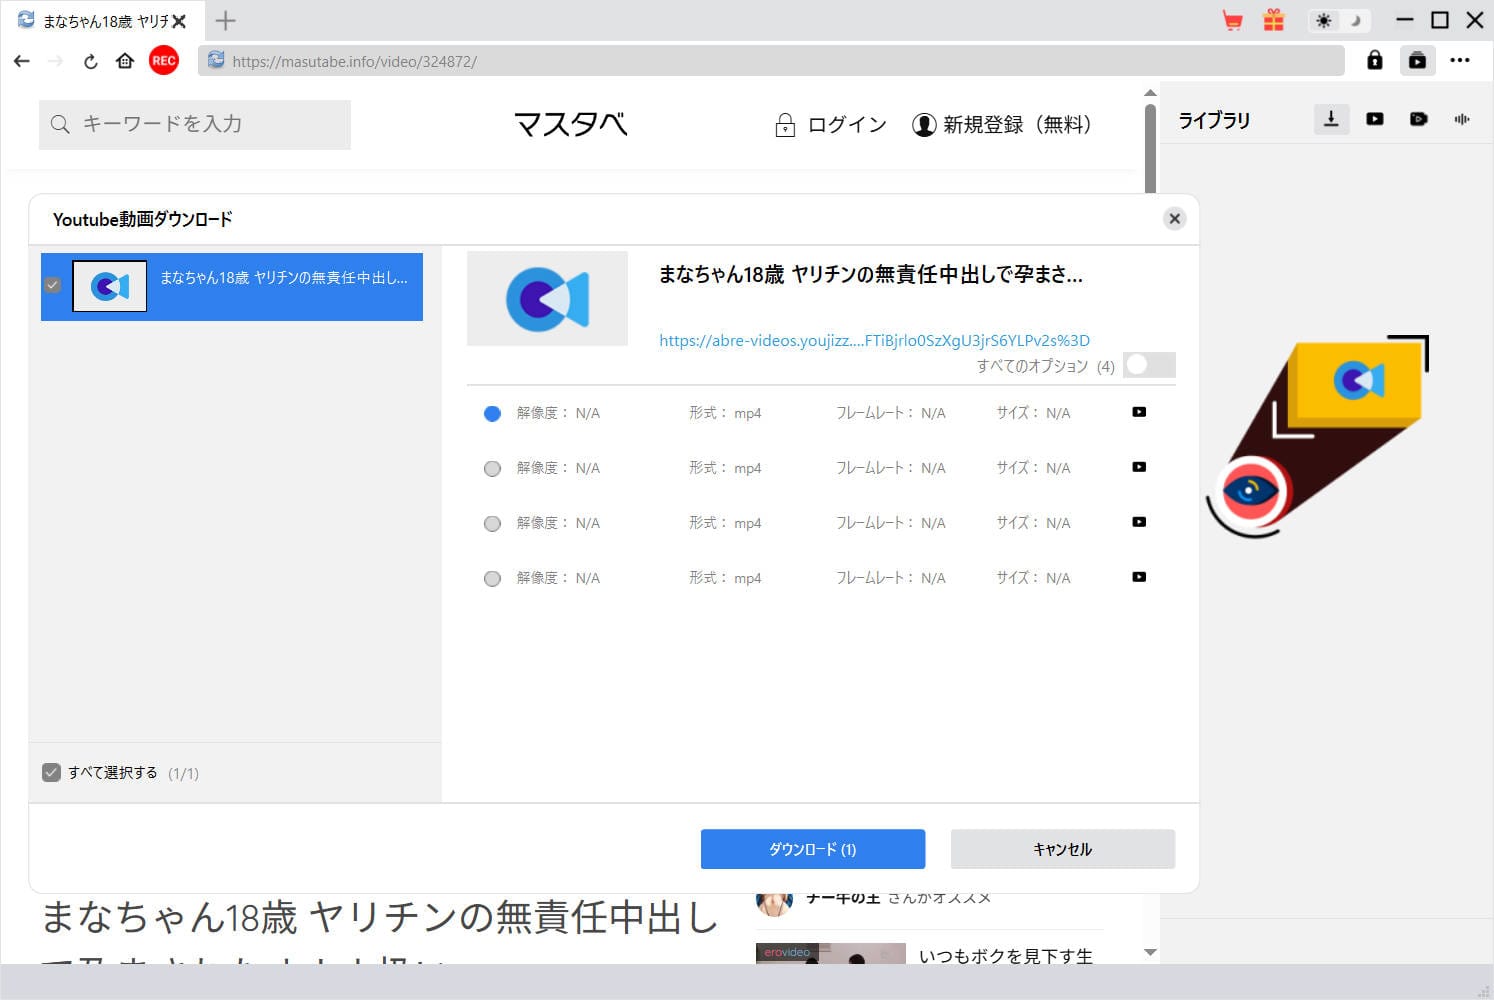Screen dimensions: 1494x1000
Task: Click video icon on first option row
Action: point(1139,412)
